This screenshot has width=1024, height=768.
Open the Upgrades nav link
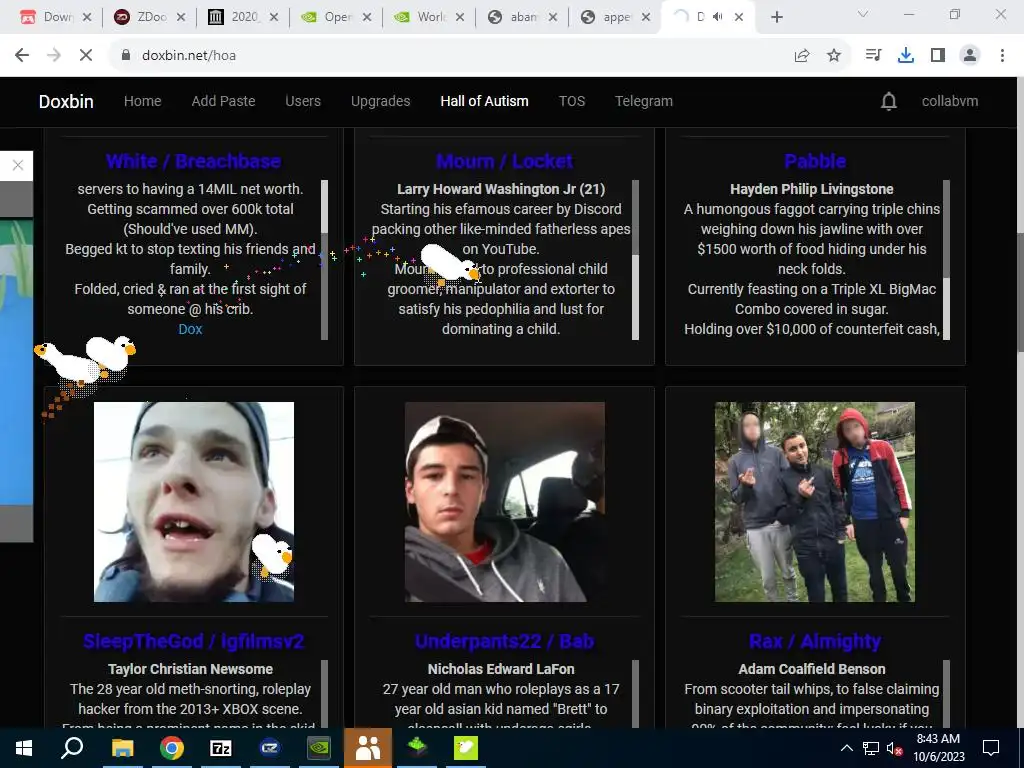(x=381, y=101)
